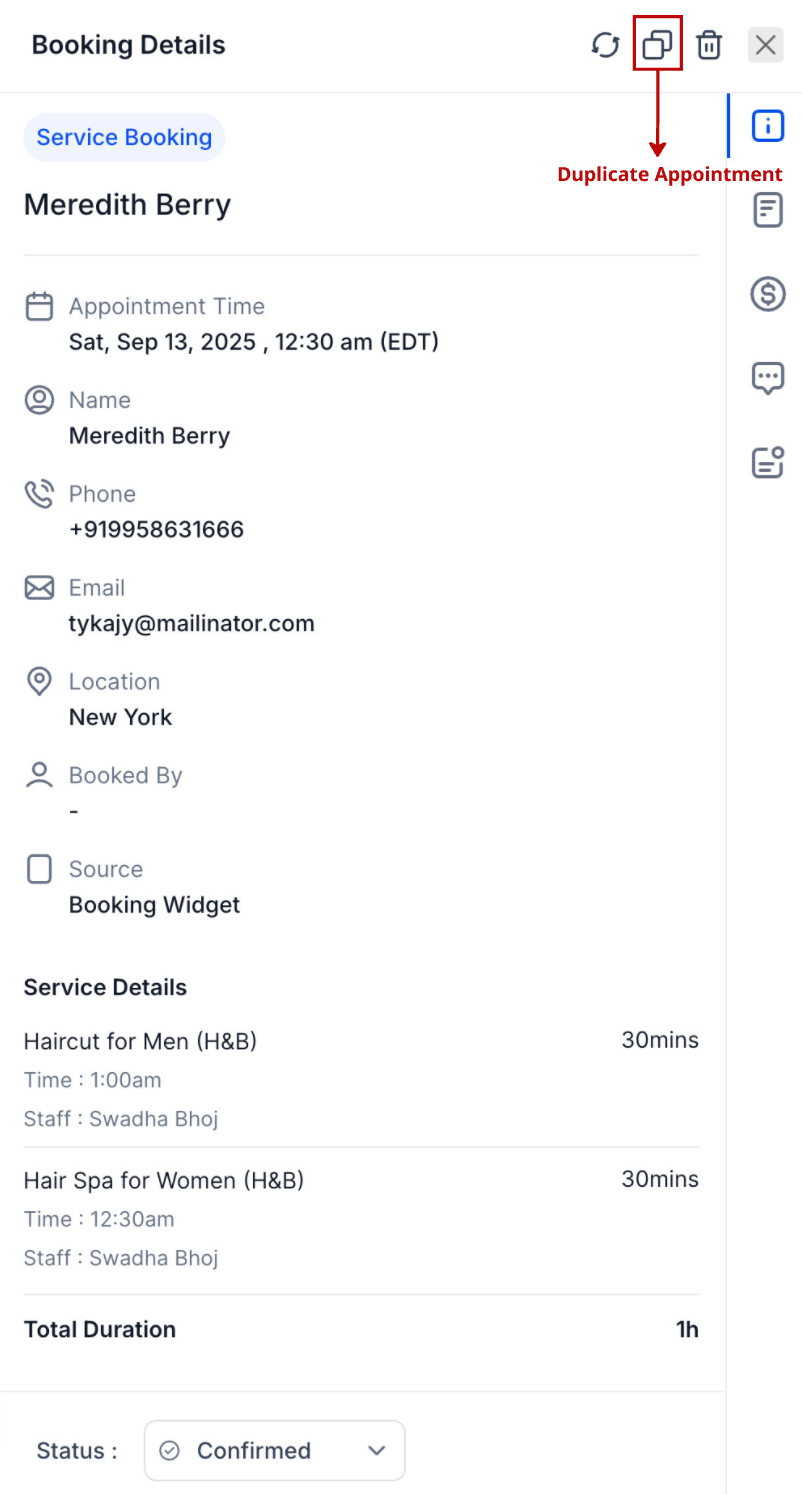Open the notes document sidebar icon
This screenshot has height=1494, width=802.
768,210
